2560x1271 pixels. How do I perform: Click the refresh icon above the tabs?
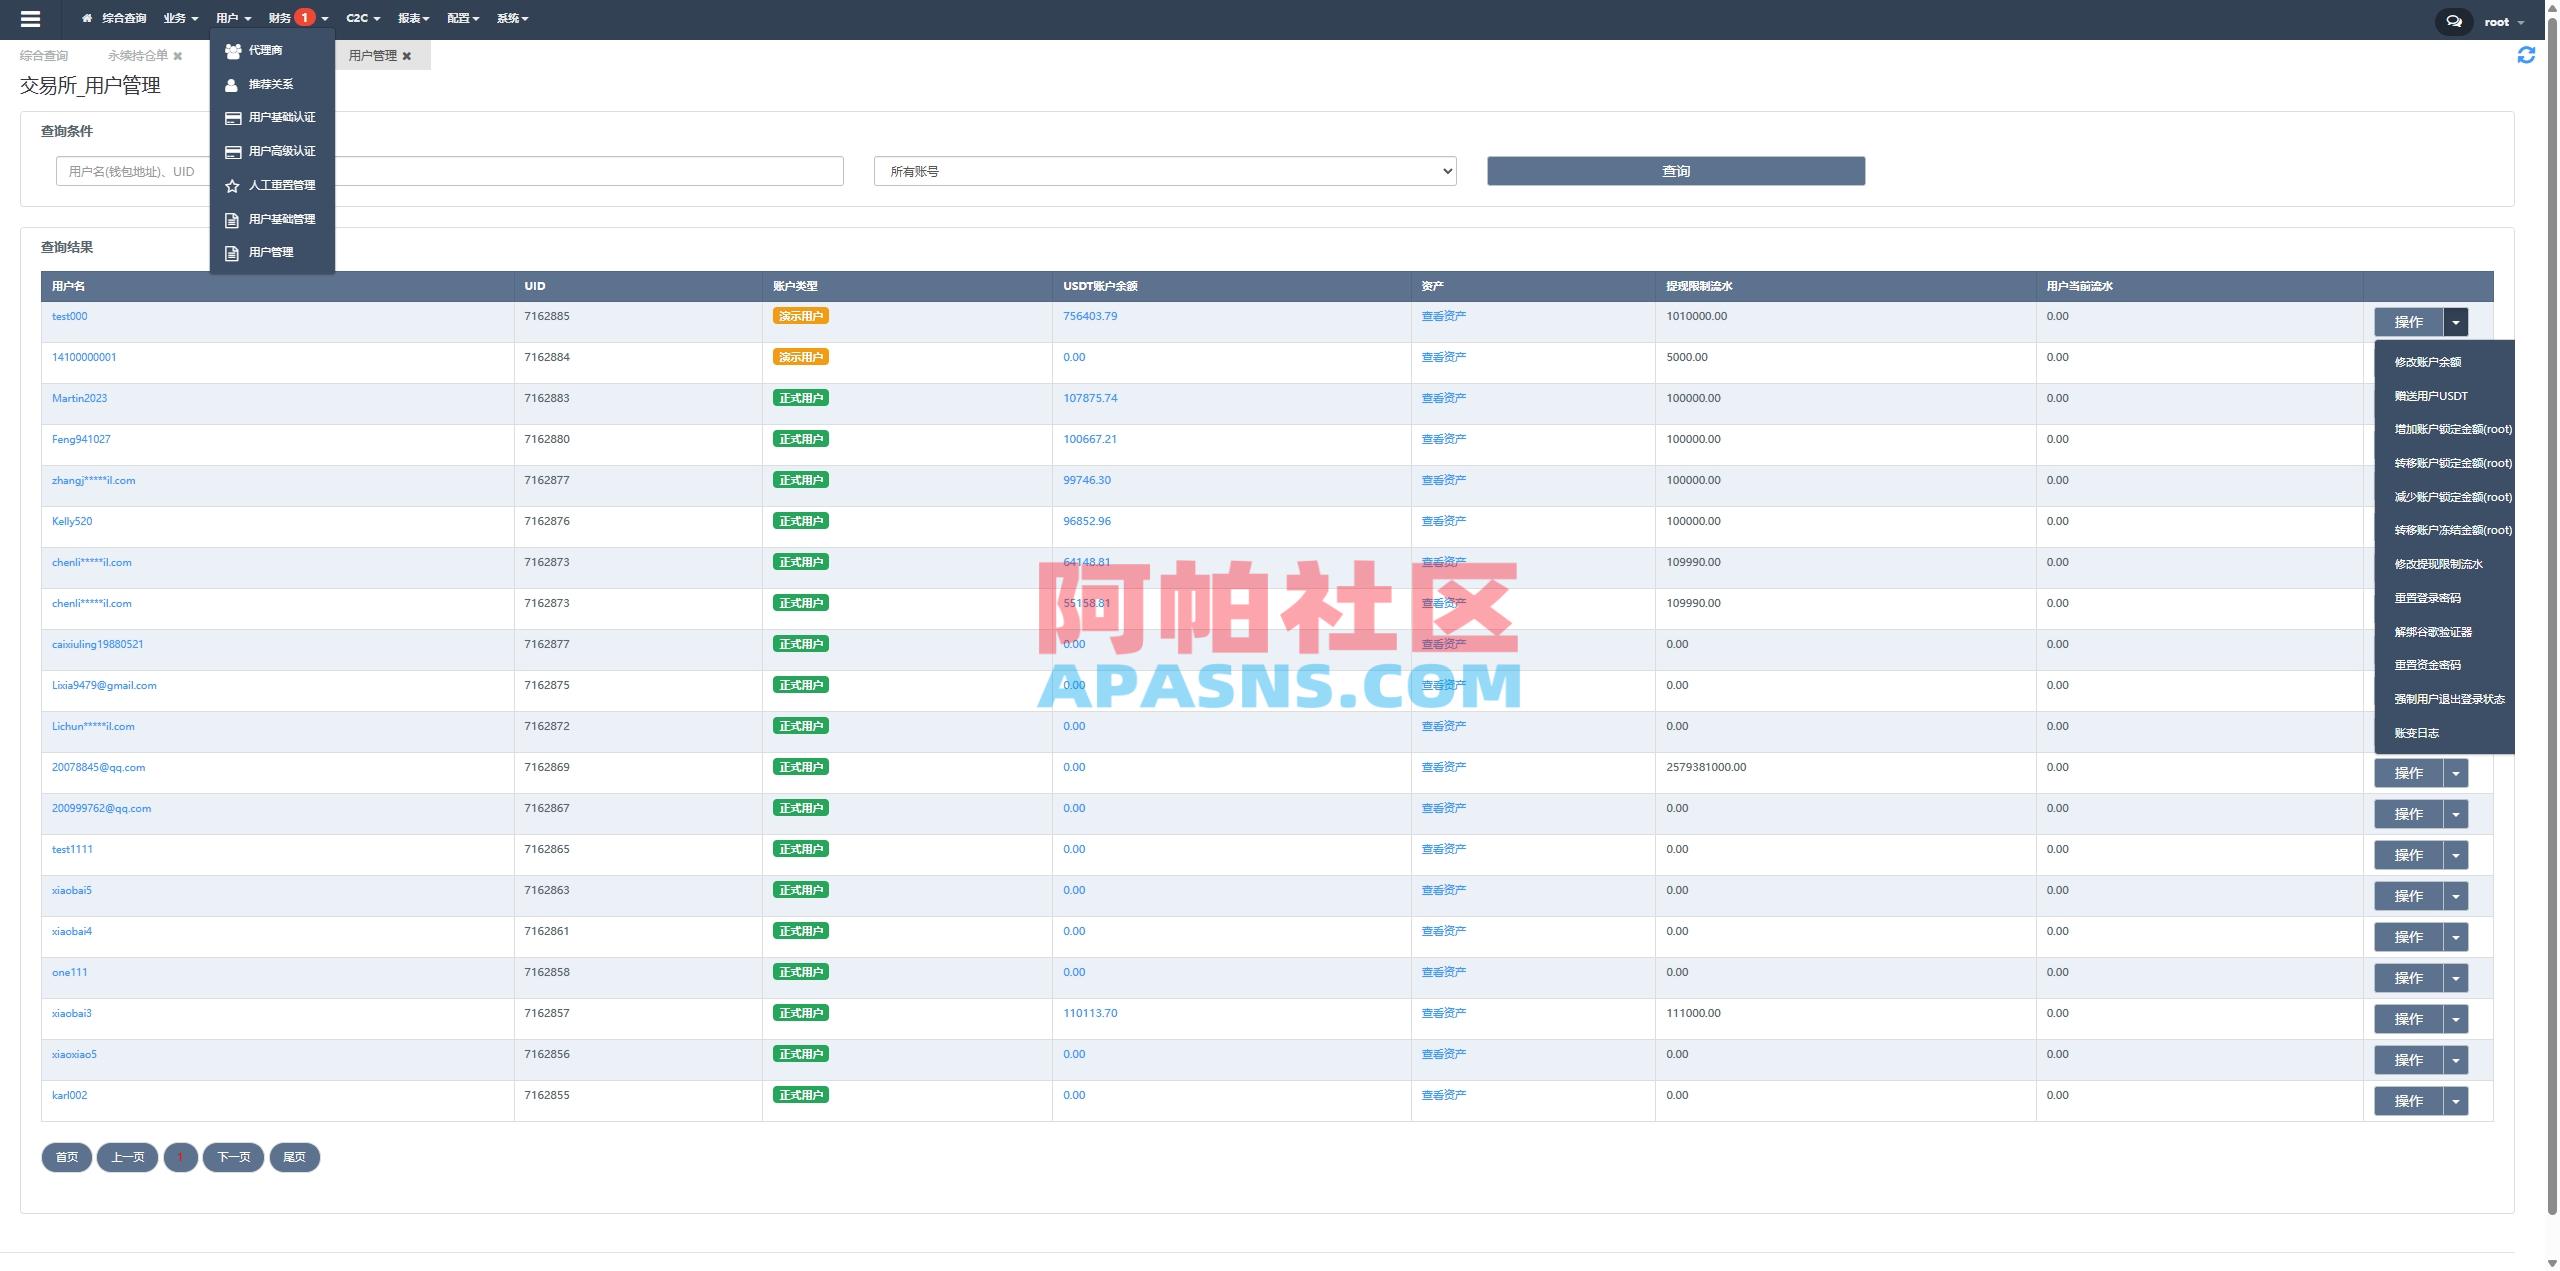2527,54
